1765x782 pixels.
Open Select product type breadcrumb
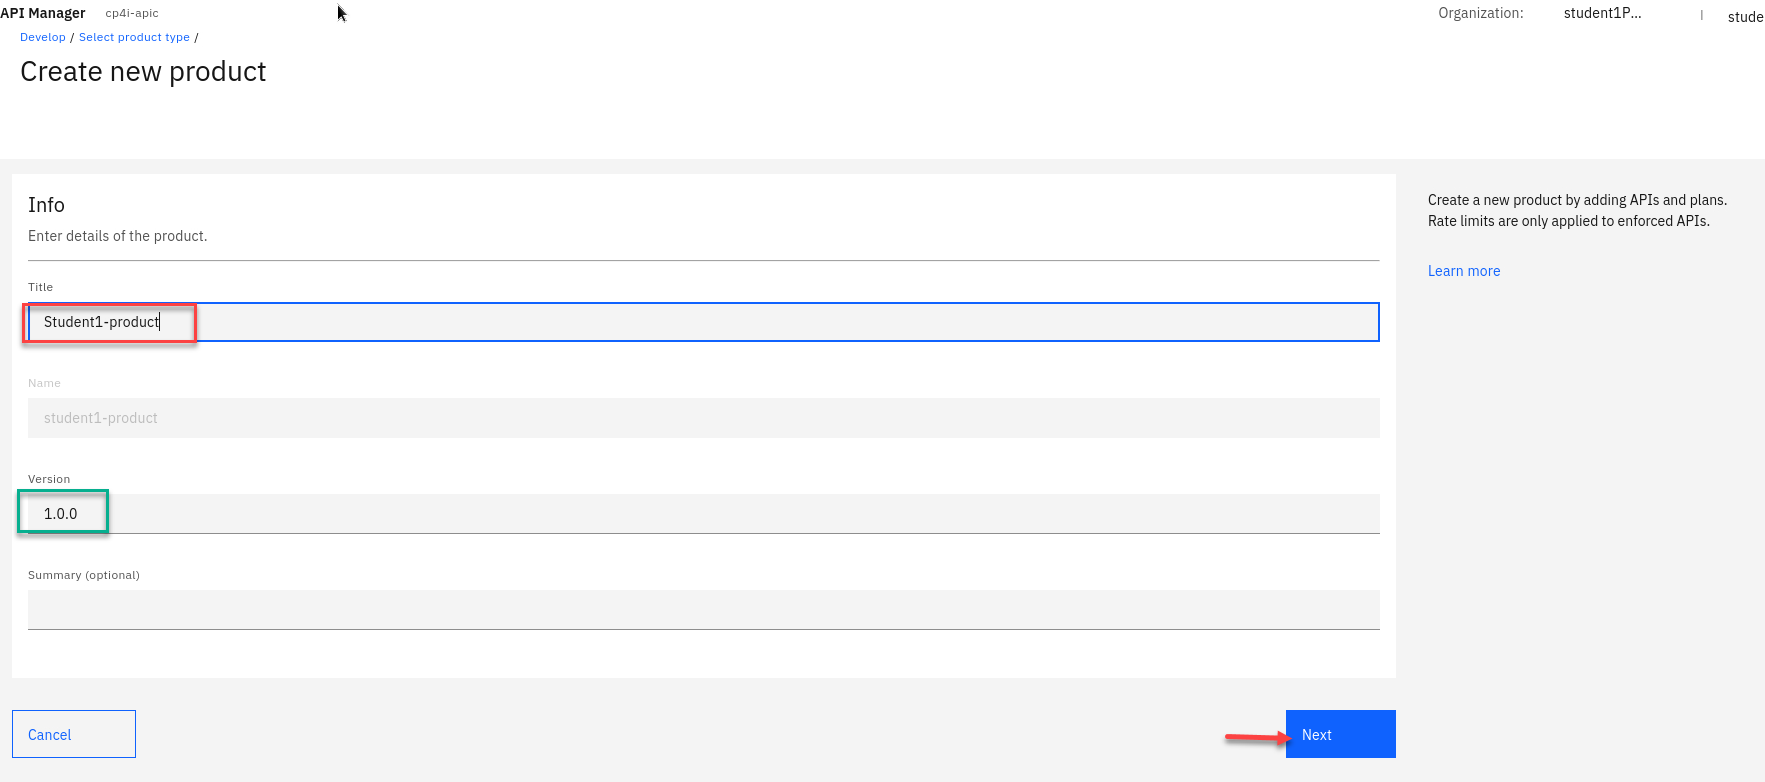134,37
